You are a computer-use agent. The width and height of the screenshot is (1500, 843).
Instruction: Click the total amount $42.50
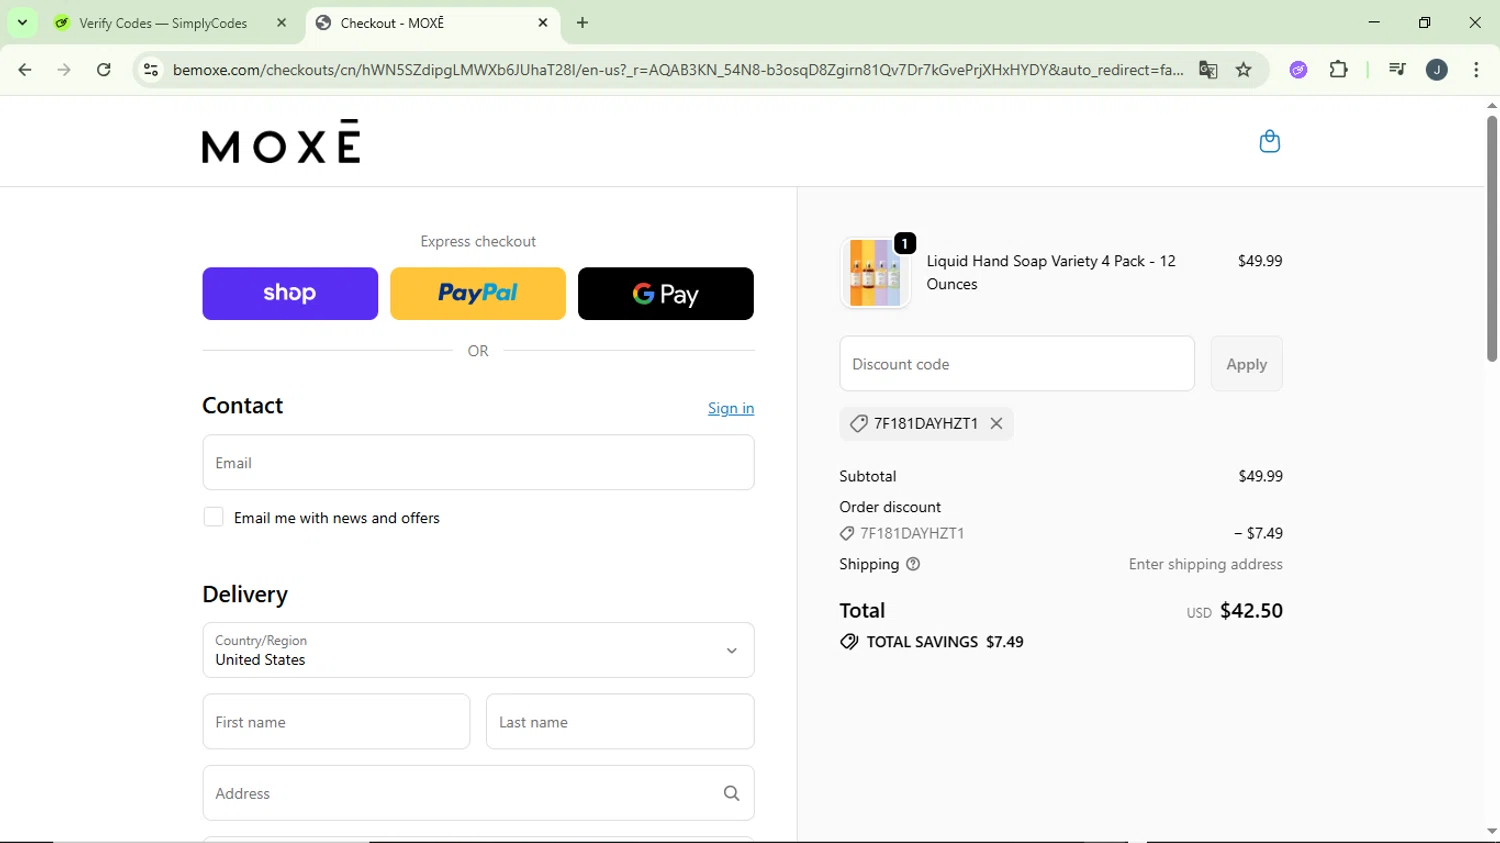[x=1251, y=610]
